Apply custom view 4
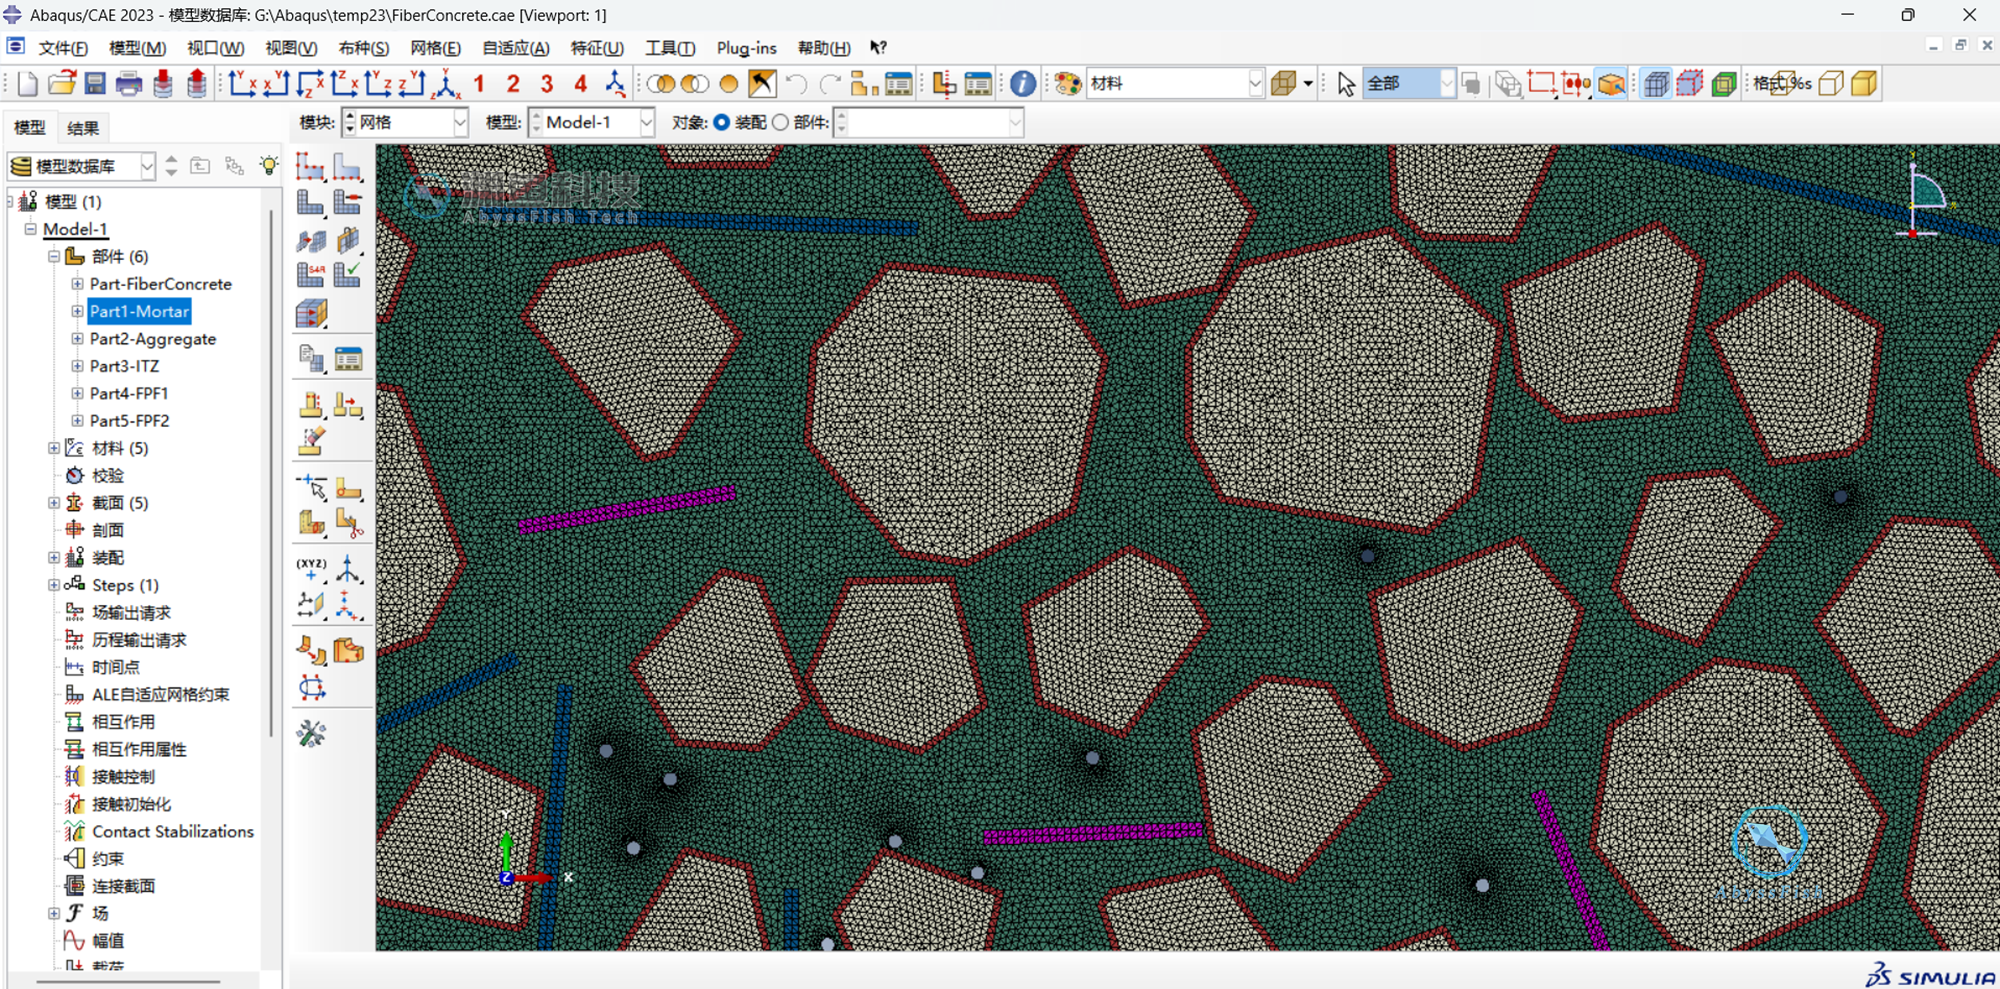The height and width of the screenshot is (989, 2000). (x=580, y=84)
